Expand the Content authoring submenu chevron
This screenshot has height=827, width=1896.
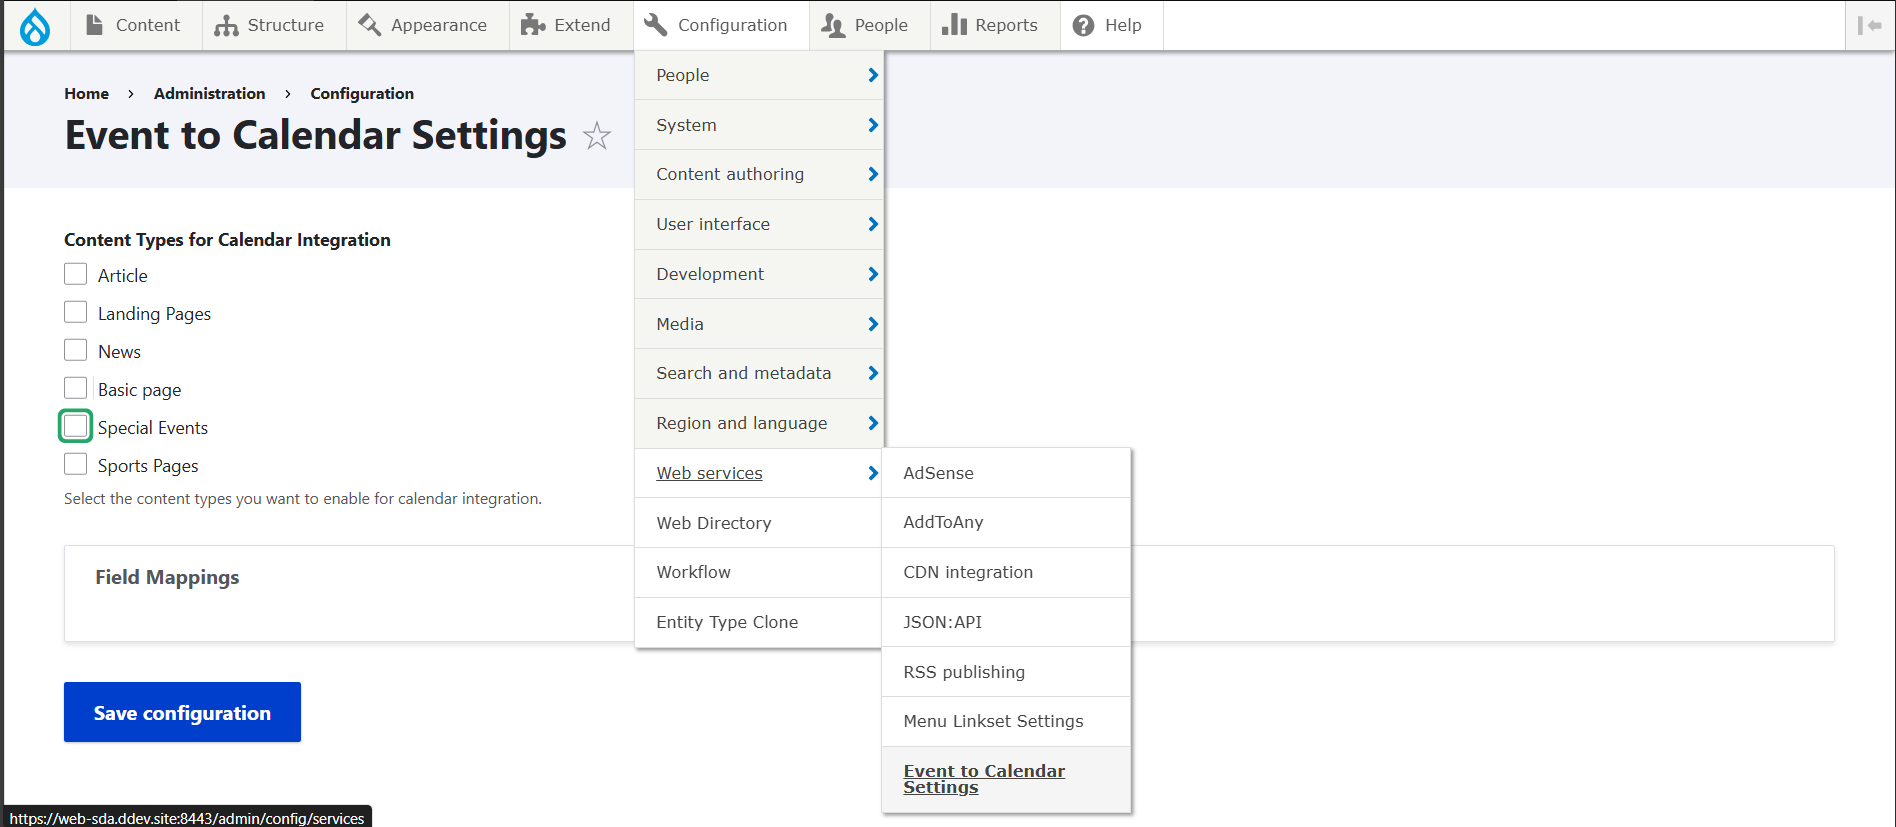(873, 174)
